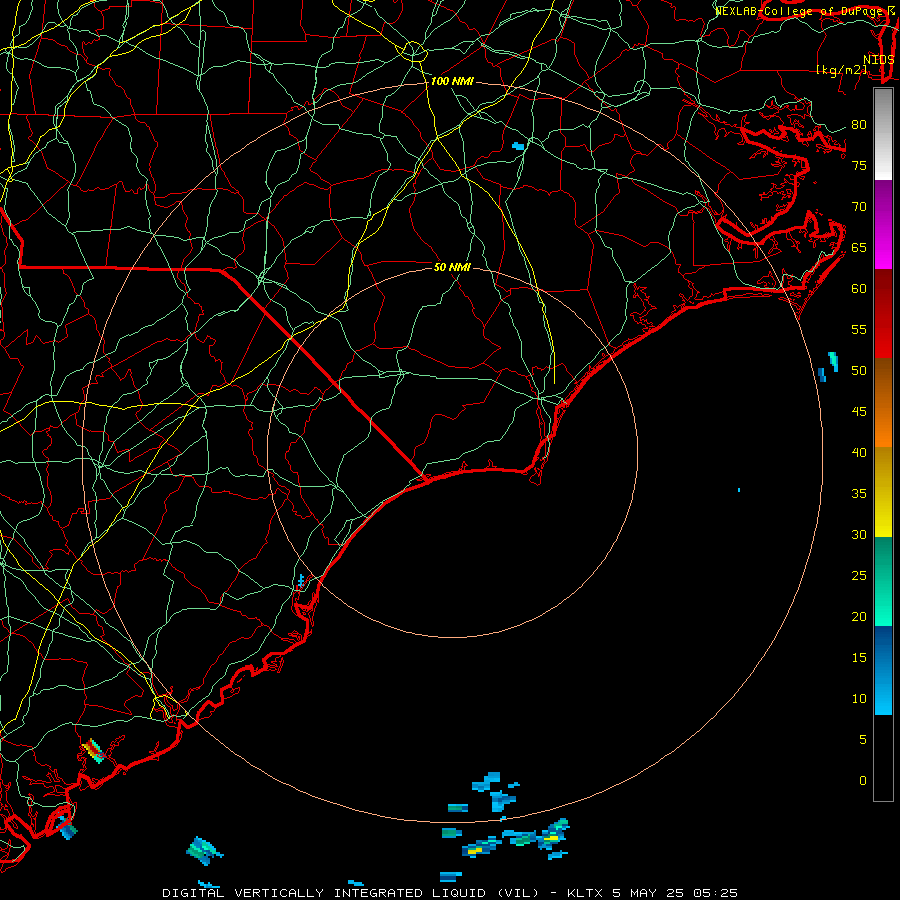Click the 80 value on the VIL scale
This screenshot has width=900, height=900.
coord(859,125)
